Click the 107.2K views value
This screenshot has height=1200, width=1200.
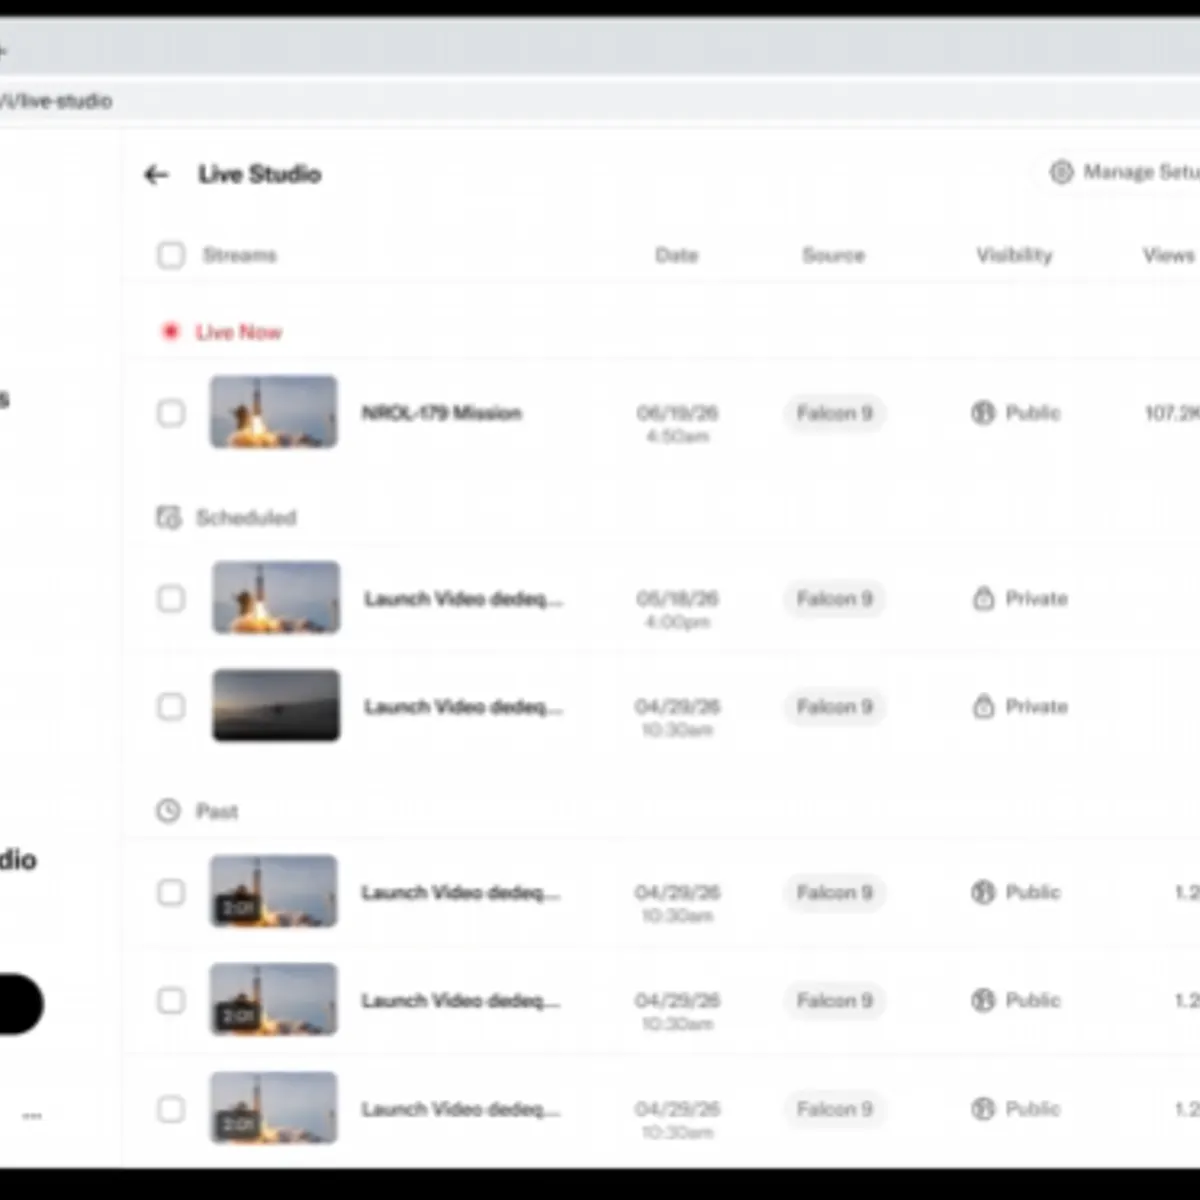(1172, 412)
